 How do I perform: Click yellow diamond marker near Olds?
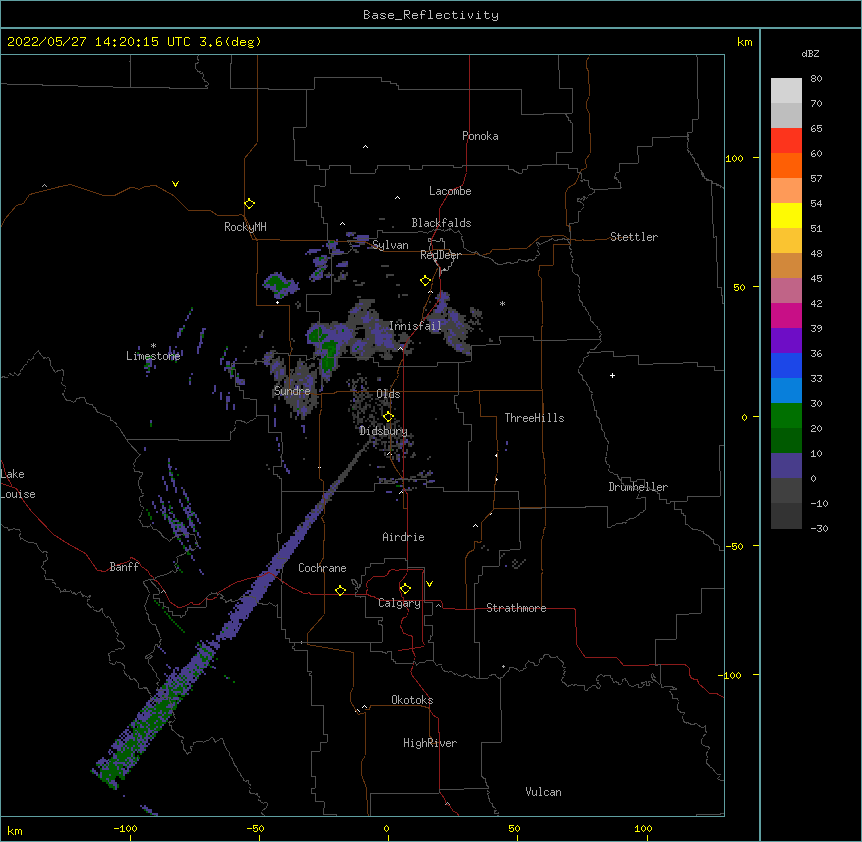pyautogui.click(x=388, y=417)
